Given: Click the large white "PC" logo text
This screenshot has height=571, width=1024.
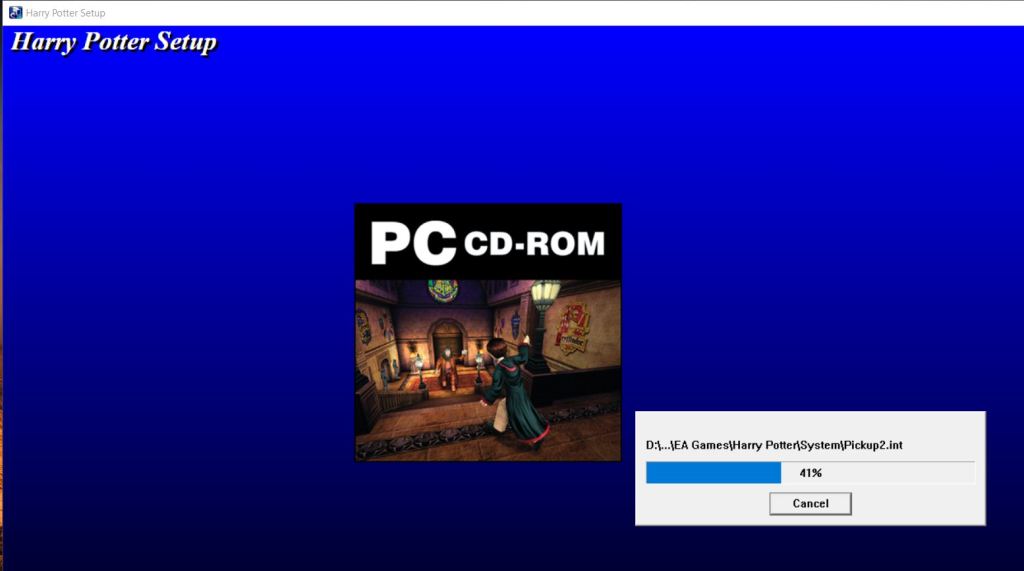Looking at the screenshot, I should pos(413,242).
